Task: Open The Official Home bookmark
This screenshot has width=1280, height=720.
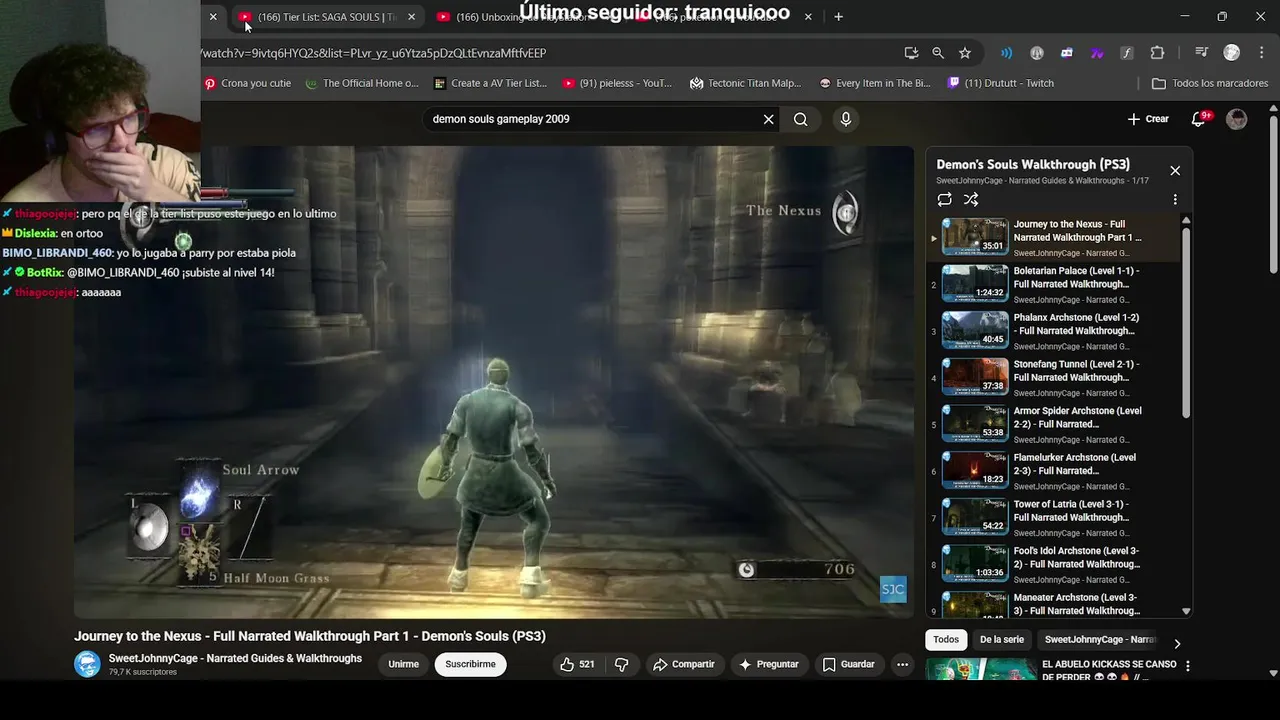Action: 362,83
